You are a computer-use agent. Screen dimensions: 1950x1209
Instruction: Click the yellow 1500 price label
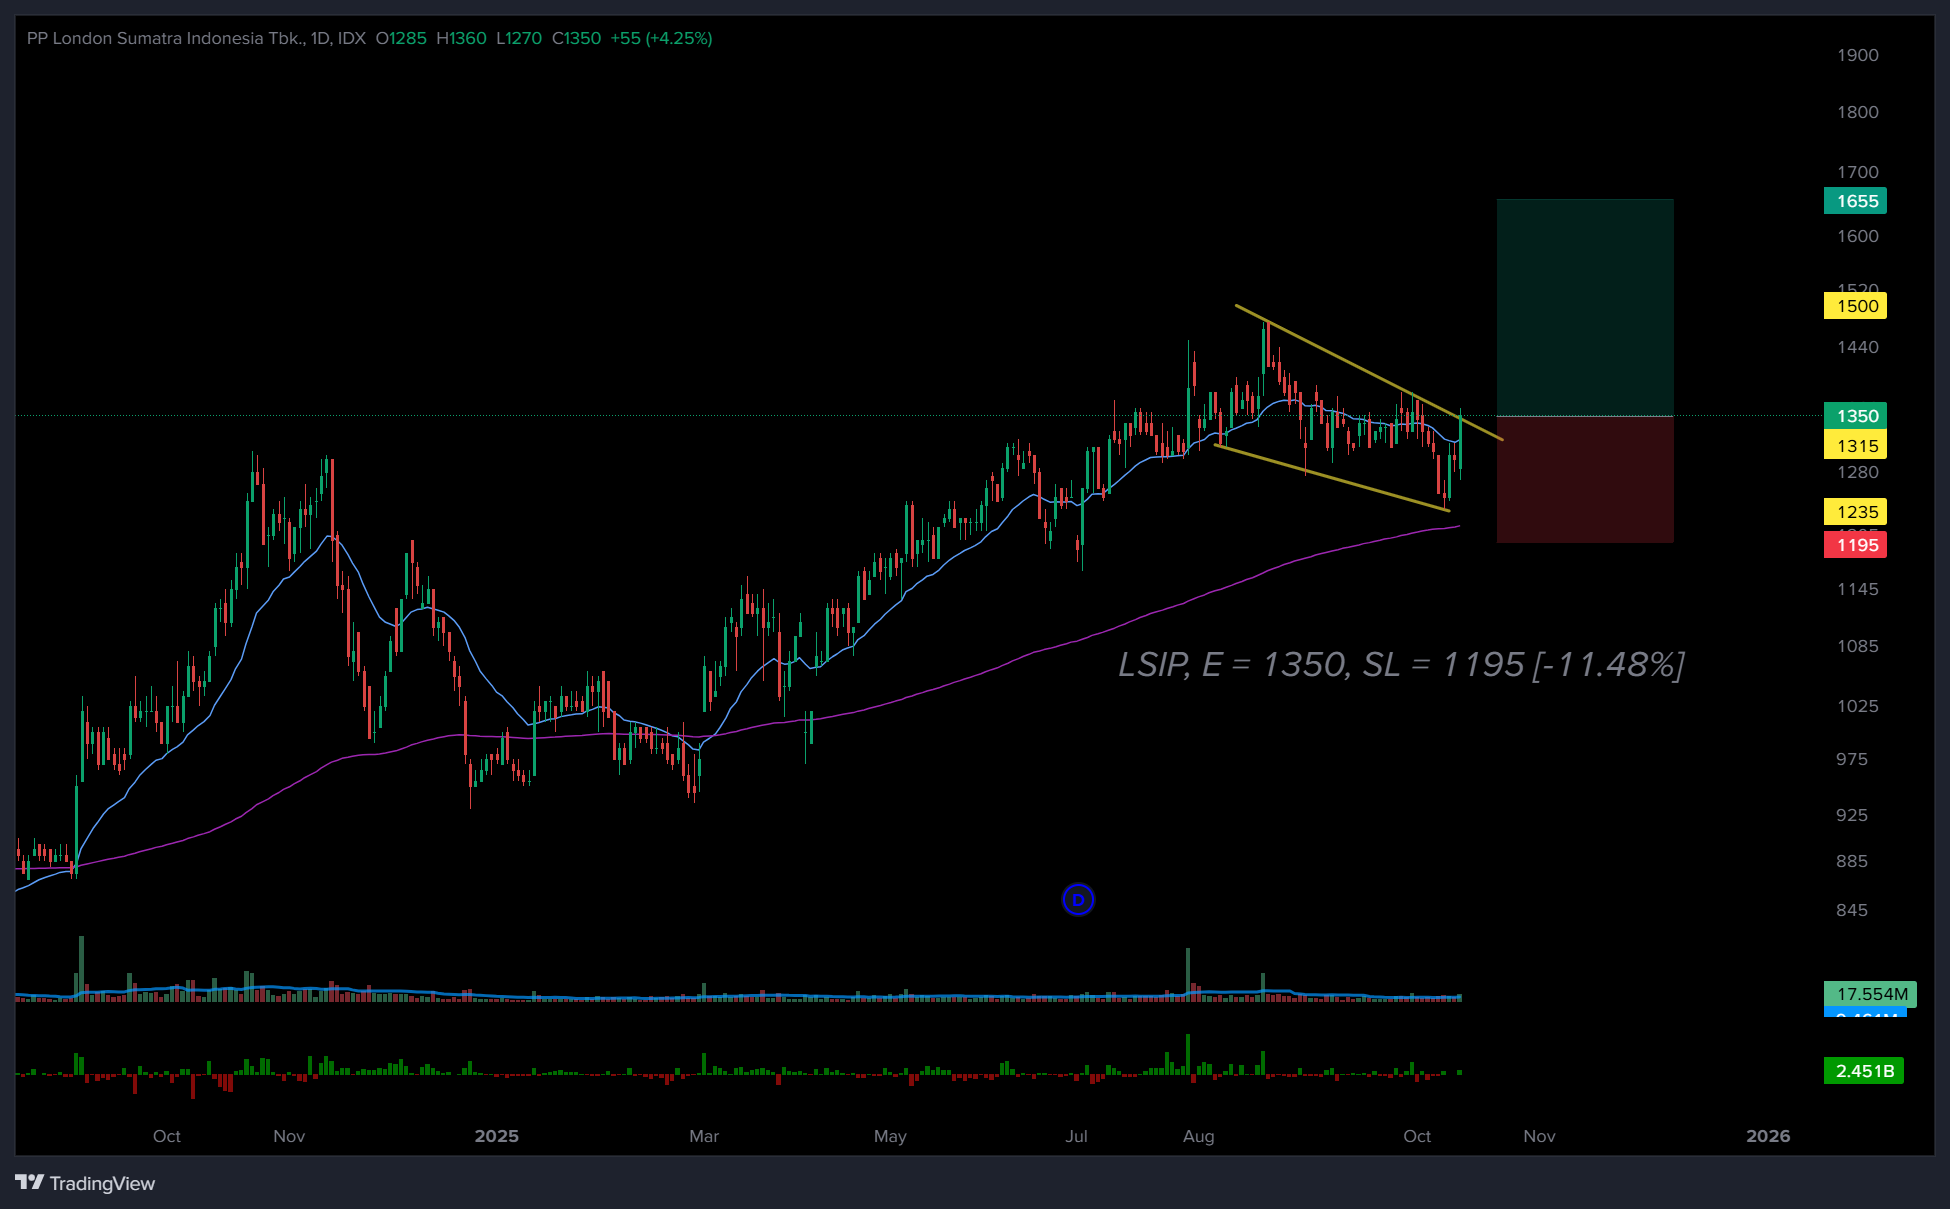tap(1855, 306)
